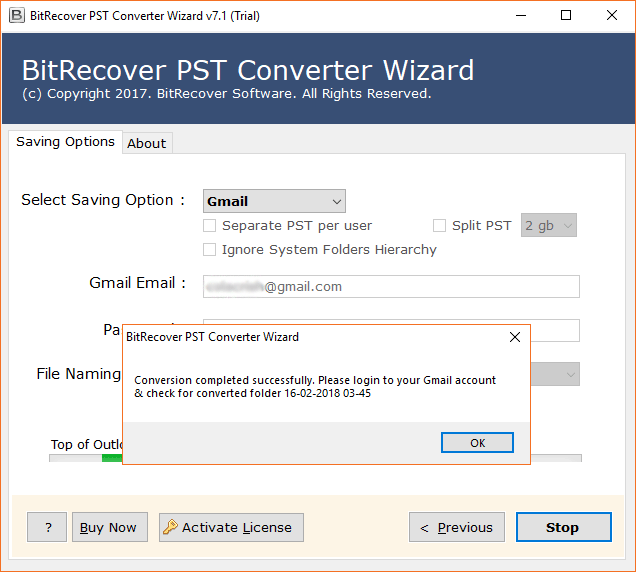This screenshot has height=572, width=636.
Task: Click the green conversion progress bar
Action: tap(112, 458)
